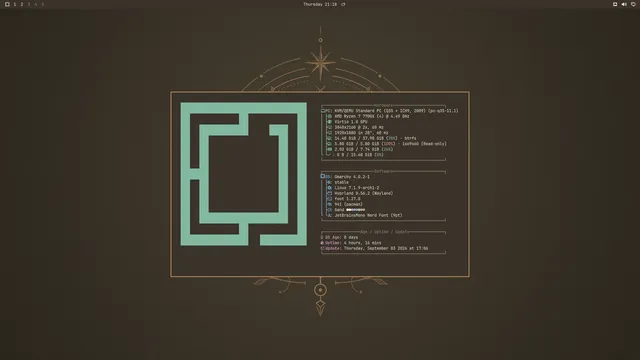Click the CPU icon next to AMD Ryzen
This screenshot has width=640, height=360.
[329, 116]
